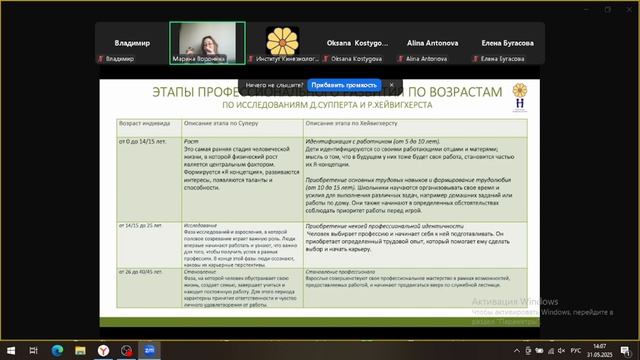Click the muted volume tray icon
The height and width of the screenshot is (360, 640).
coord(562,351)
